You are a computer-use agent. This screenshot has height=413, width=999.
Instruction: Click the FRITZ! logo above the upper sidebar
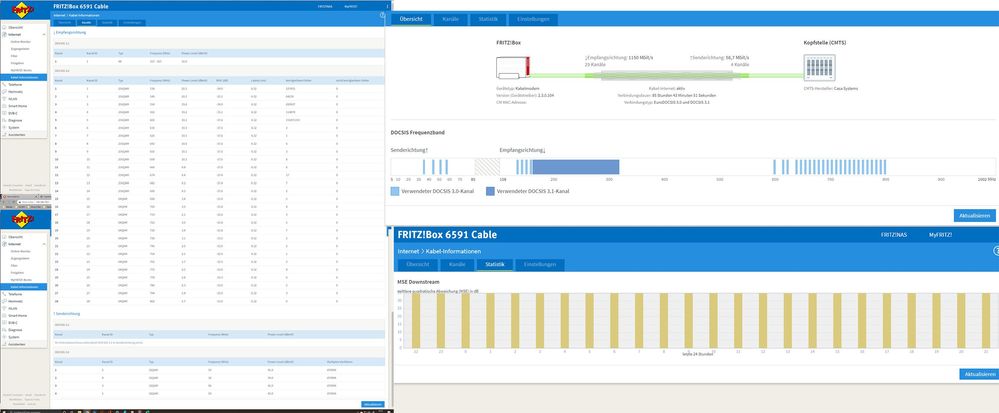click(x=24, y=11)
